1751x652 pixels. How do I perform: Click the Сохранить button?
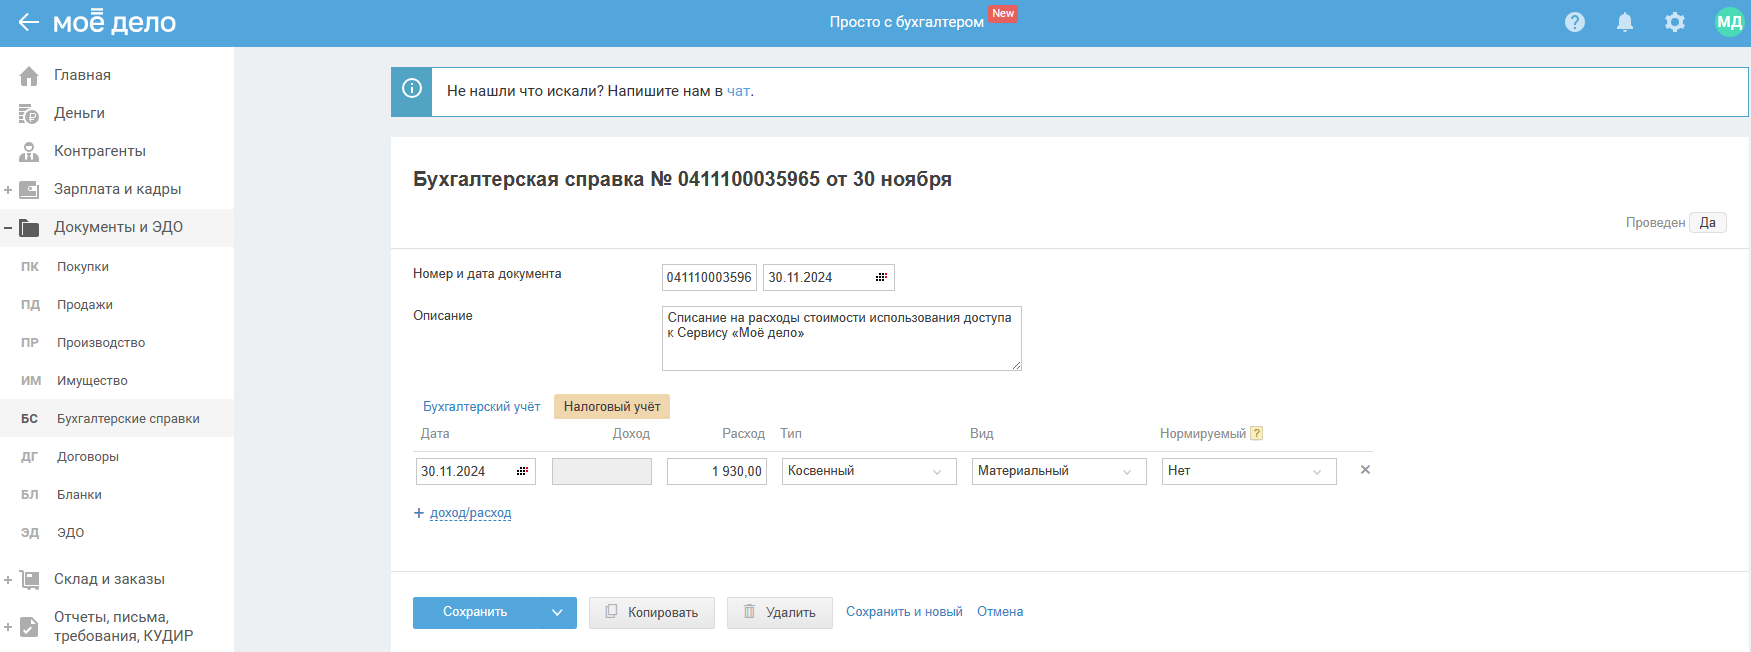tap(475, 612)
